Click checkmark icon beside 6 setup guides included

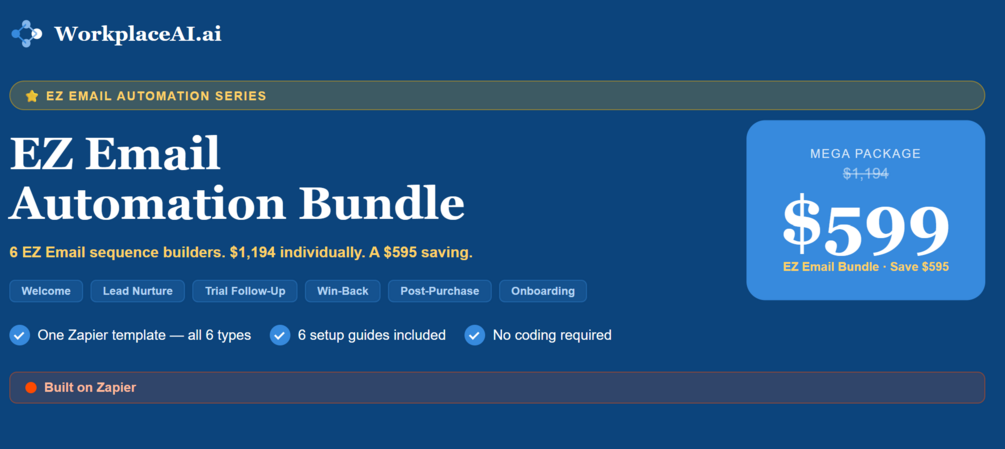[280, 335]
